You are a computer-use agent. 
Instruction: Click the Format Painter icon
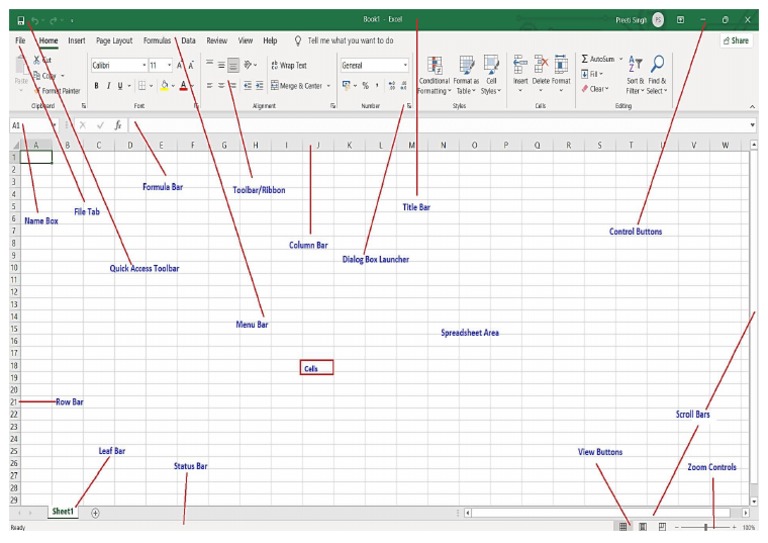click(x=36, y=90)
